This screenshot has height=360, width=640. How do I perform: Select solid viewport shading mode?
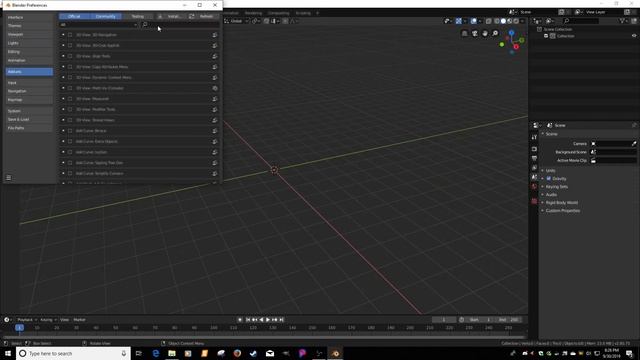click(503, 21)
